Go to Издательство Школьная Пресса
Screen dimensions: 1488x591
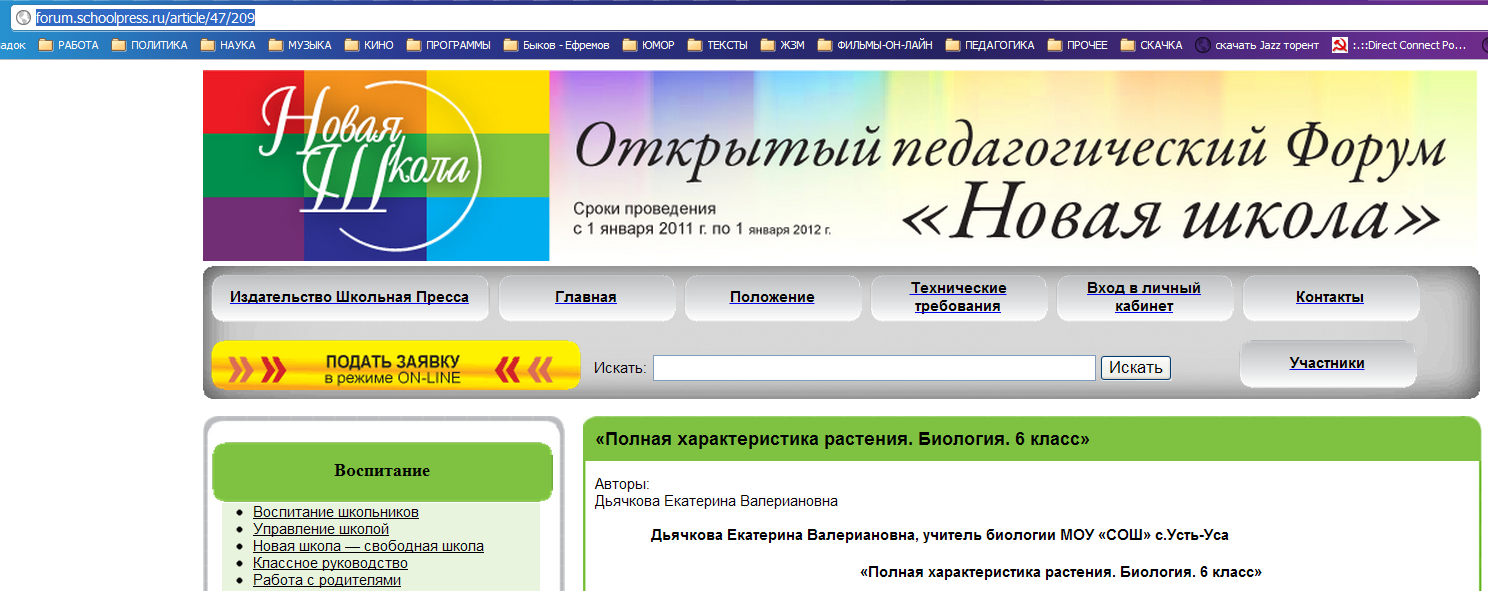coord(349,297)
